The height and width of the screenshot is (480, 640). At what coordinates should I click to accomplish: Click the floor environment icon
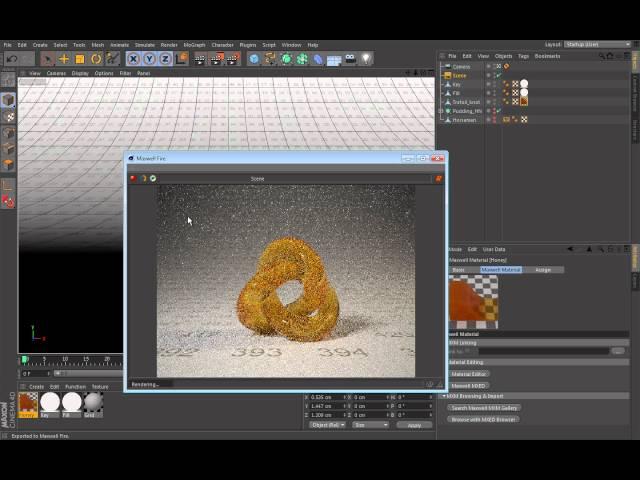point(334,60)
